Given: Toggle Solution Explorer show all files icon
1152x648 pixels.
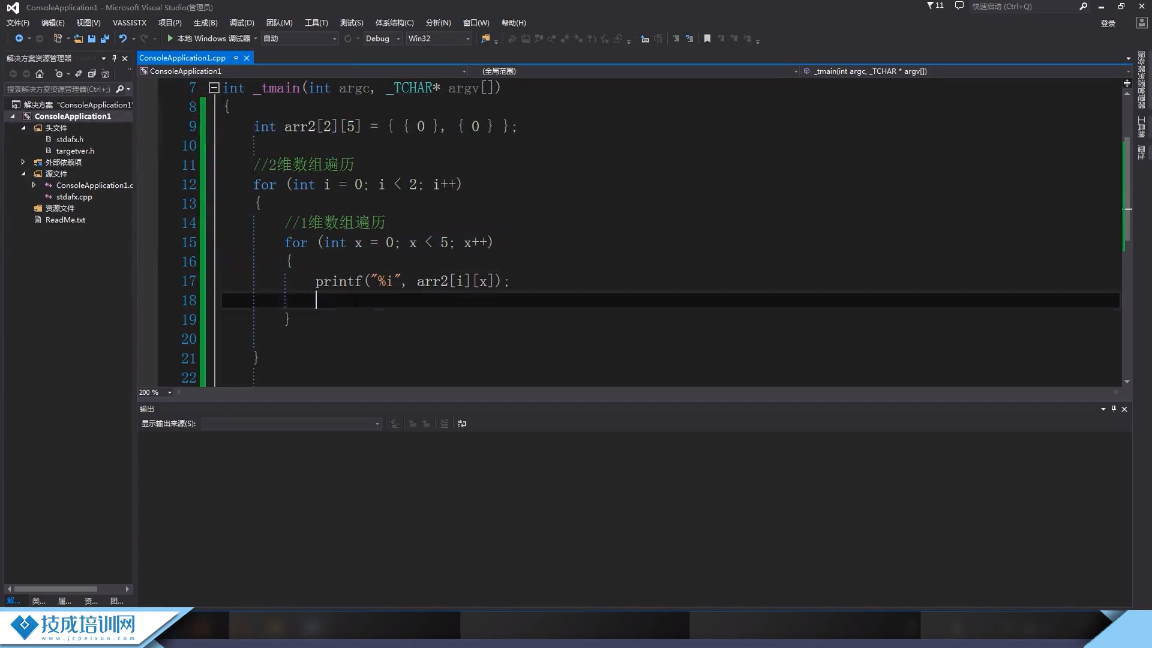Looking at the screenshot, I should tap(105, 73).
